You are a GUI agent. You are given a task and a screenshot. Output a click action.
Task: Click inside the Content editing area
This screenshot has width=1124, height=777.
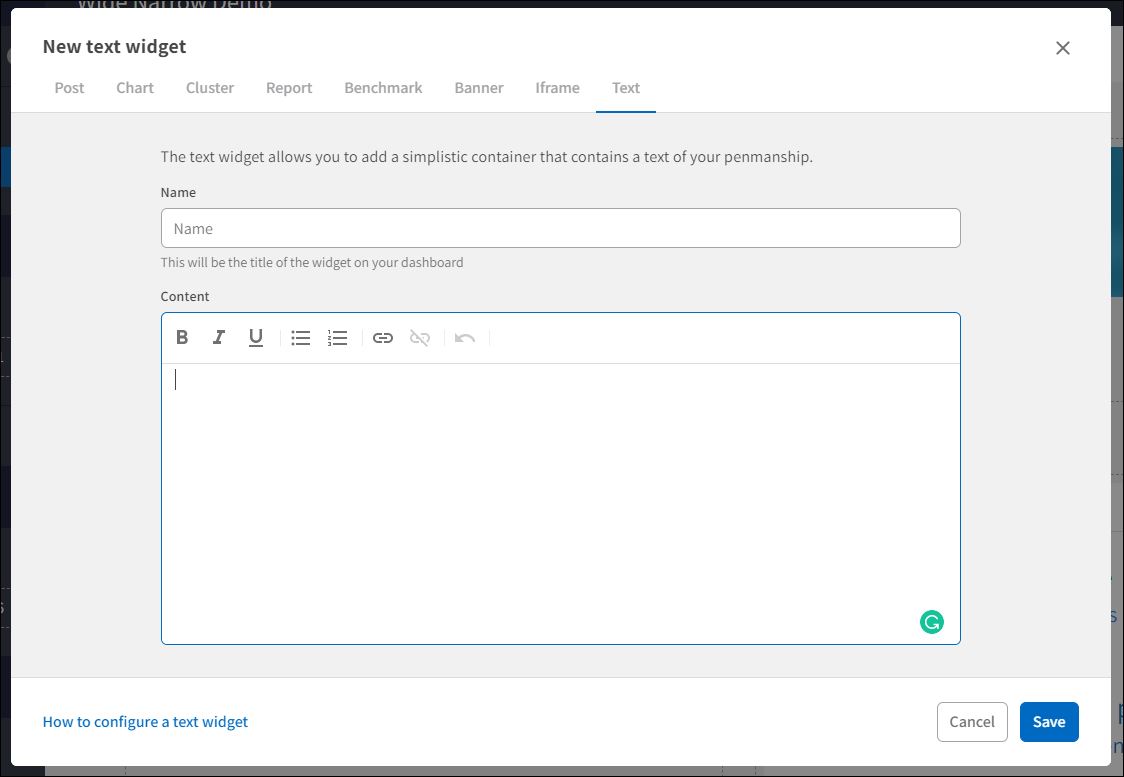pos(560,480)
